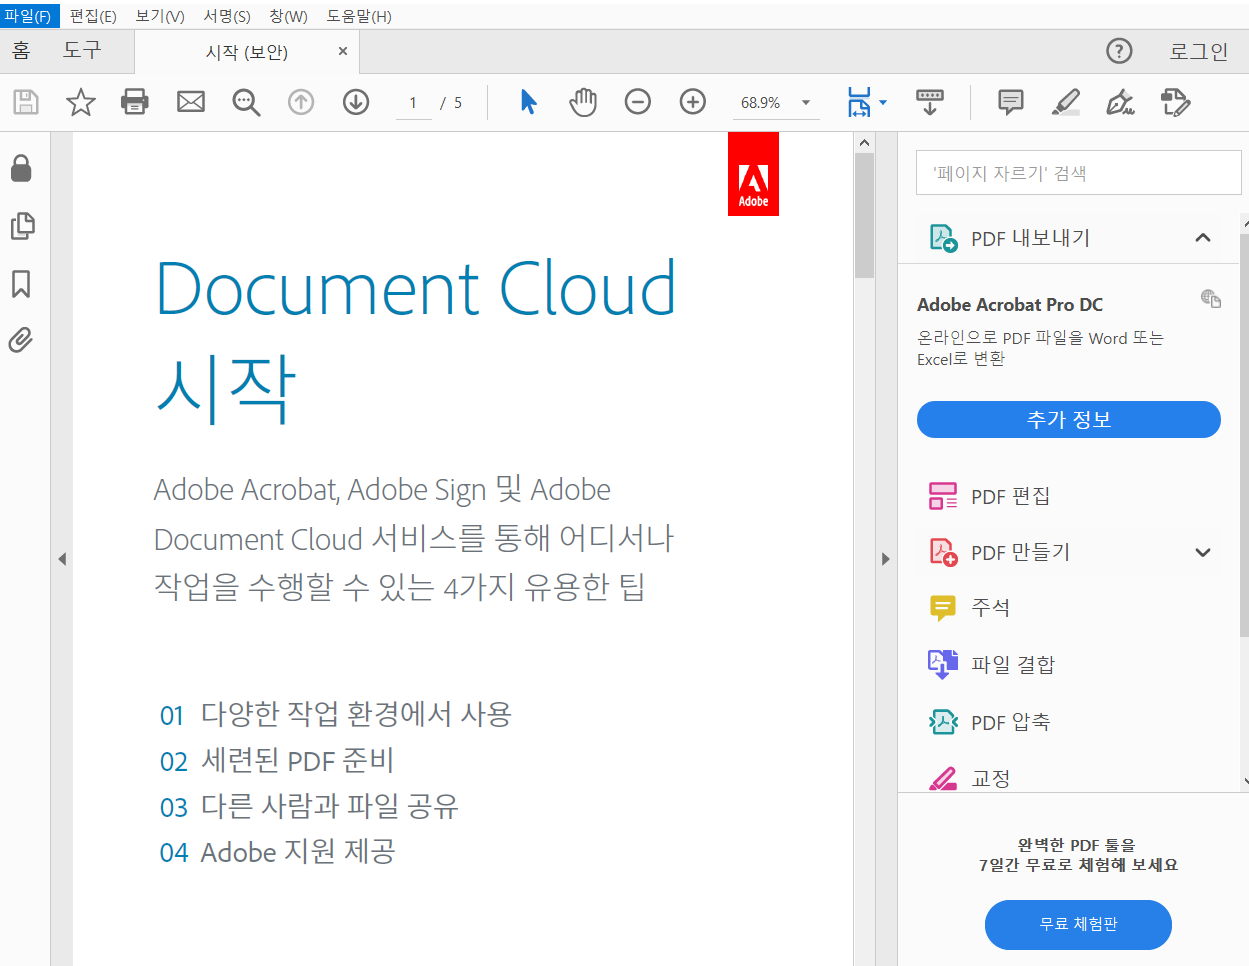Open the 파일(F) menu

point(28,16)
